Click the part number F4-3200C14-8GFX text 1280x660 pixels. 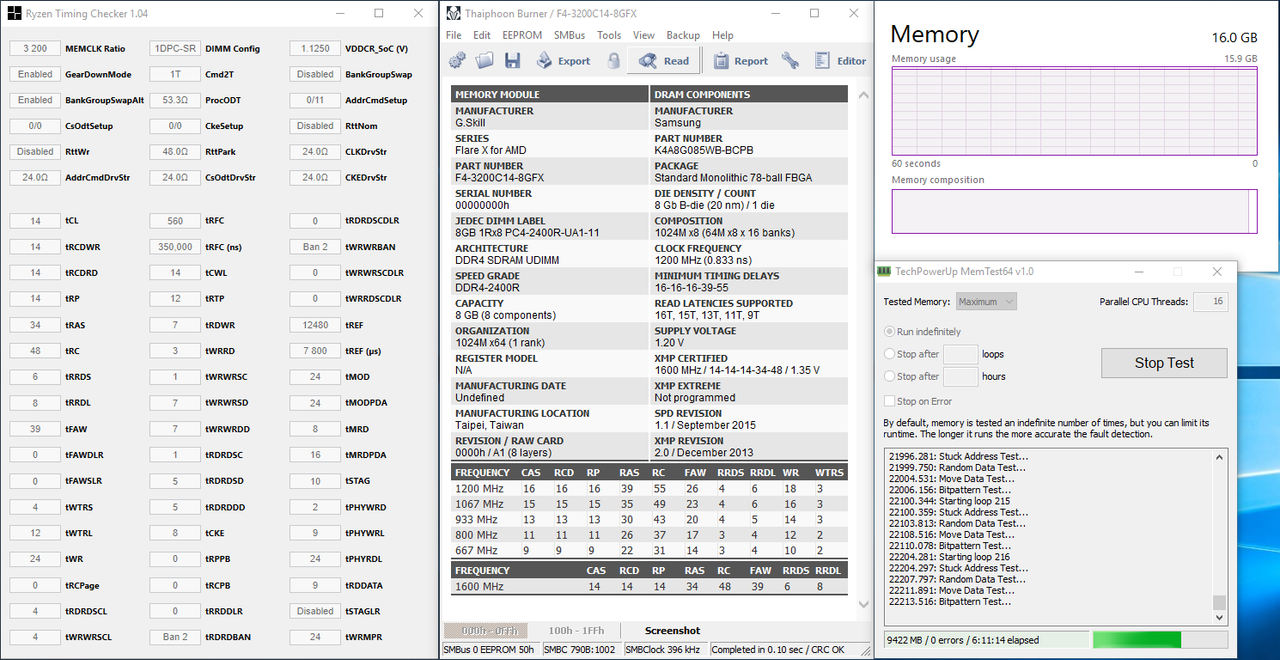[x=499, y=177]
